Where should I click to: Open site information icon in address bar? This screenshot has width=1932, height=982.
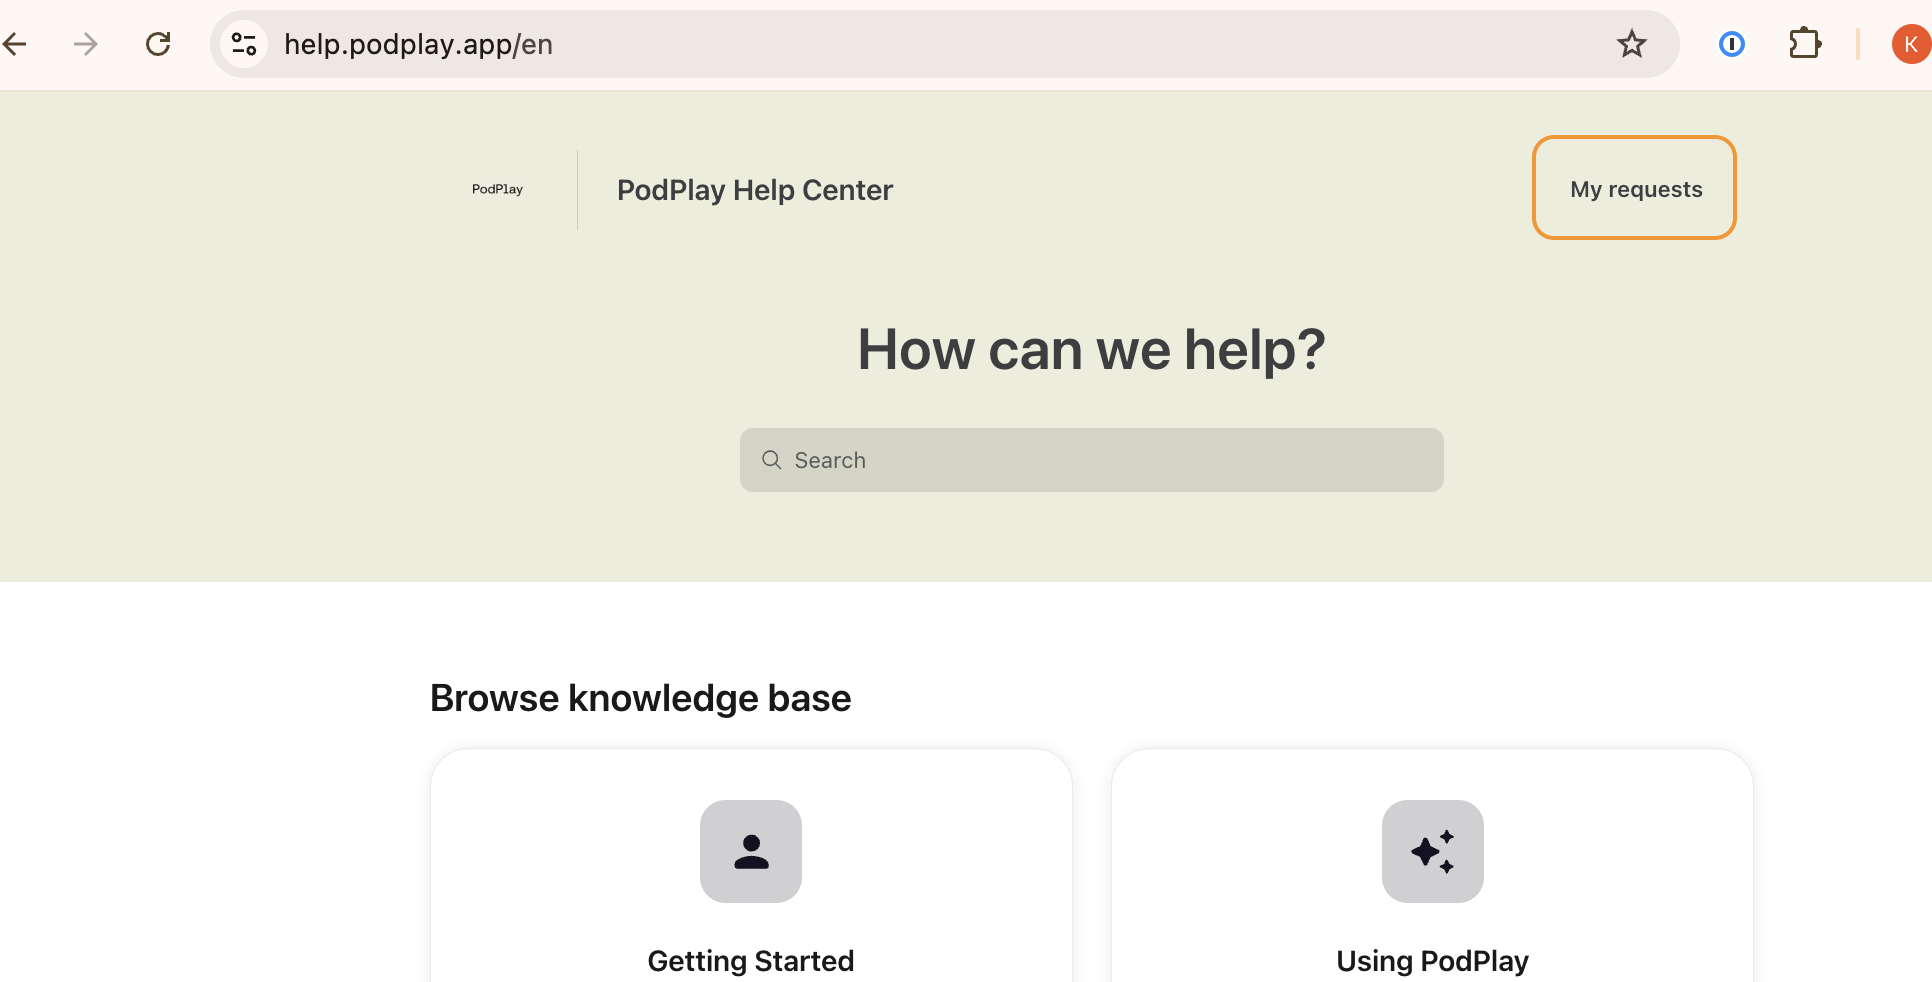tap(244, 44)
